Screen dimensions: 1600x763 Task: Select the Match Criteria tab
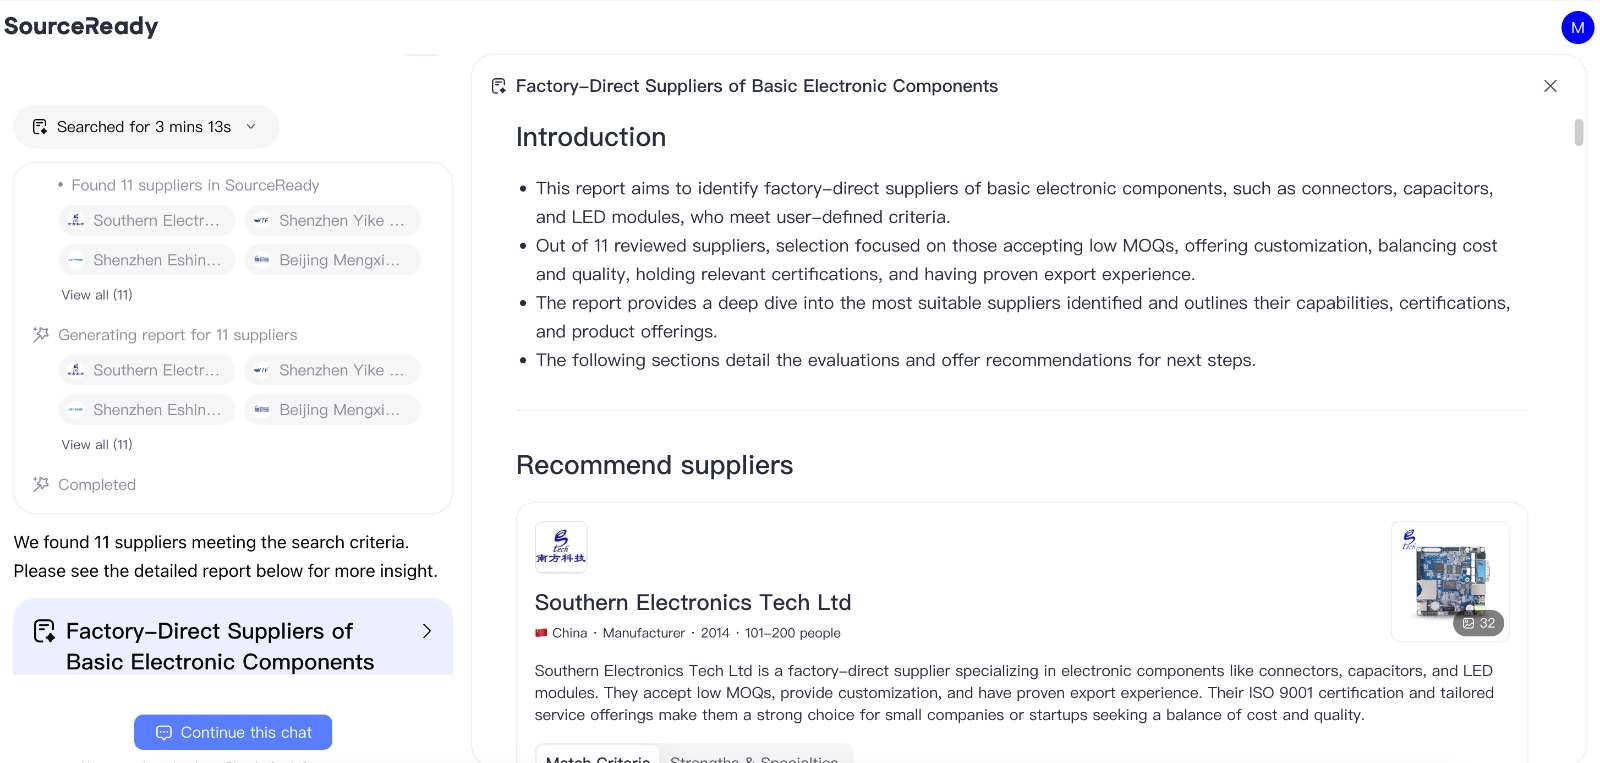pos(598,757)
